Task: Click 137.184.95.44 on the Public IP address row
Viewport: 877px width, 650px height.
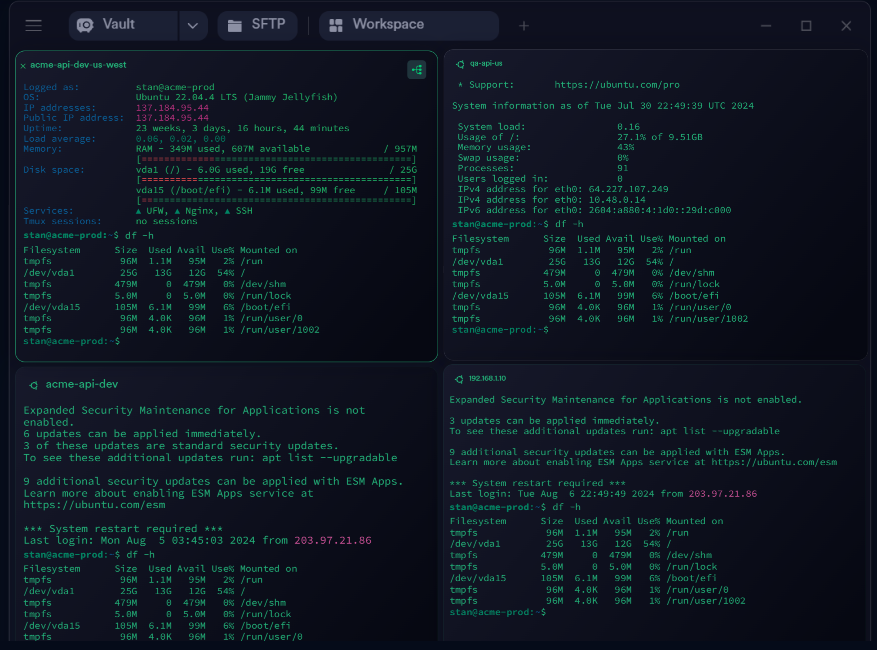Action: tap(172, 118)
